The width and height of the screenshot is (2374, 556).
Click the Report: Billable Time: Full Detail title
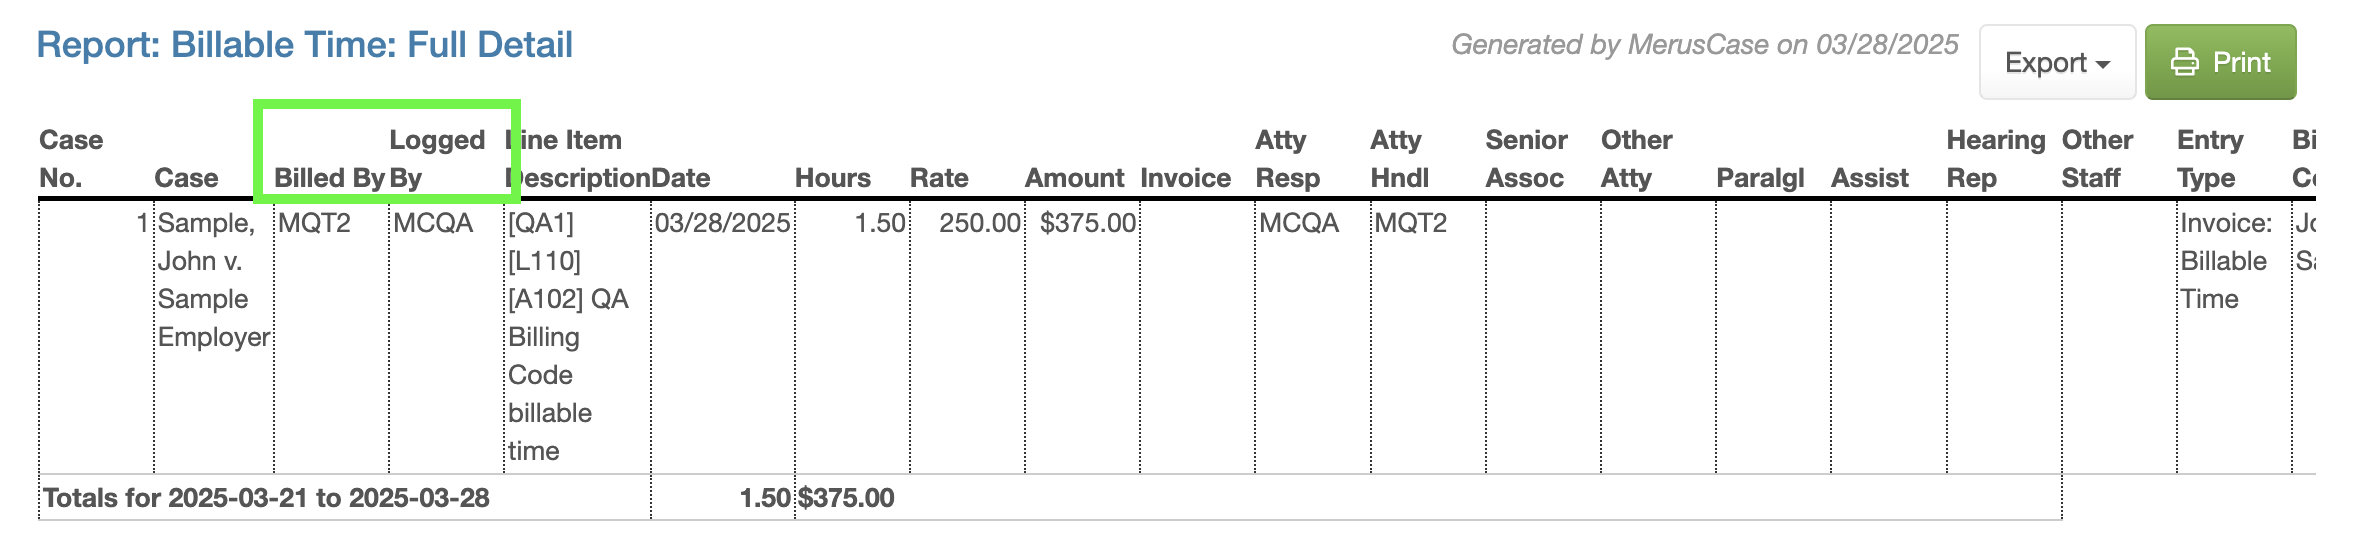305,45
